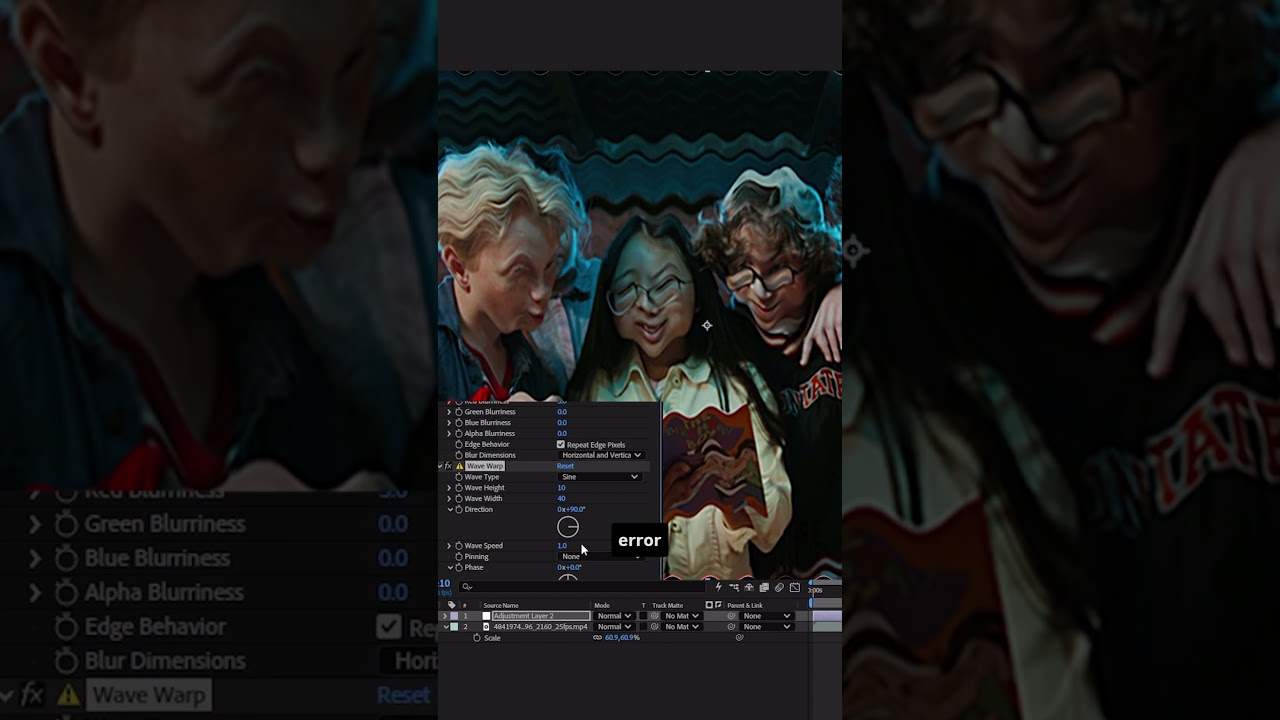
Task: Reset the Wave Warp effect
Action: (x=565, y=466)
